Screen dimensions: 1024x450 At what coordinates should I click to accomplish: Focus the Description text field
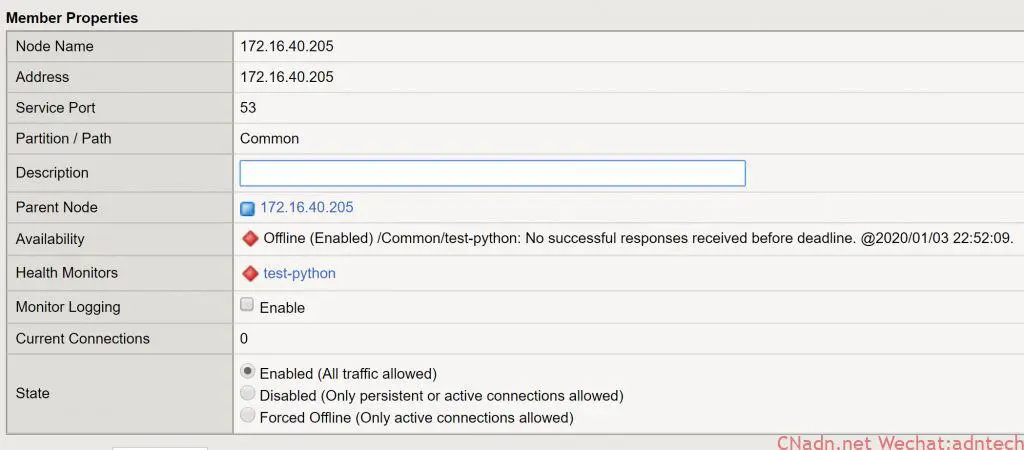point(492,173)
